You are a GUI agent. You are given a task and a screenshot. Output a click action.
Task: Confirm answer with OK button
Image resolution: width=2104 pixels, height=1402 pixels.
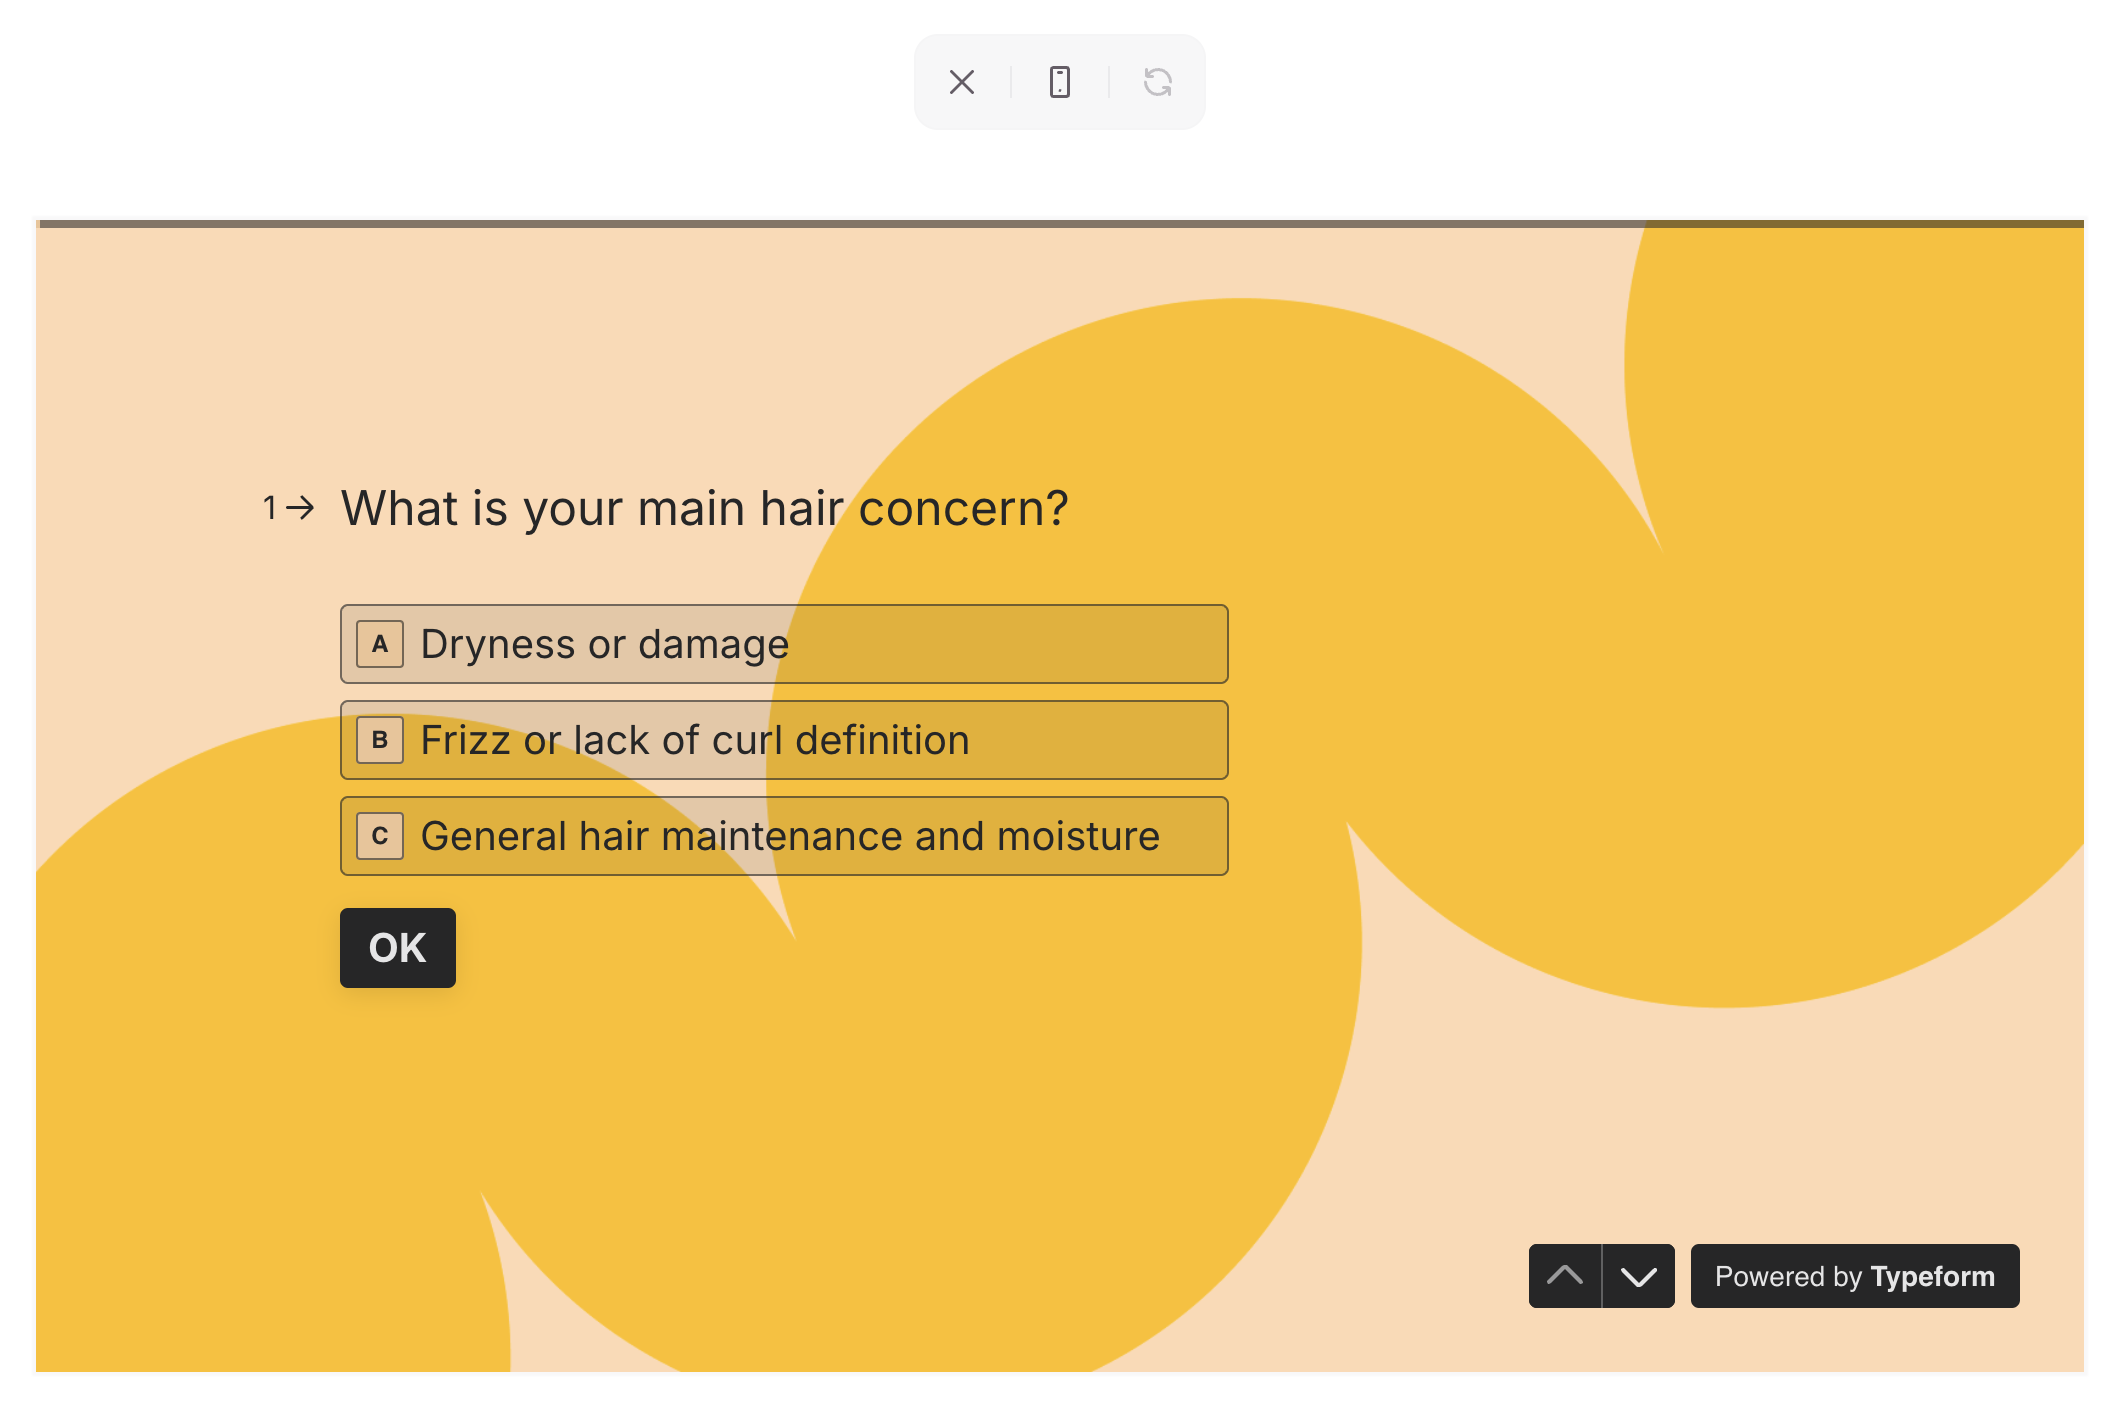pos(398,948)
